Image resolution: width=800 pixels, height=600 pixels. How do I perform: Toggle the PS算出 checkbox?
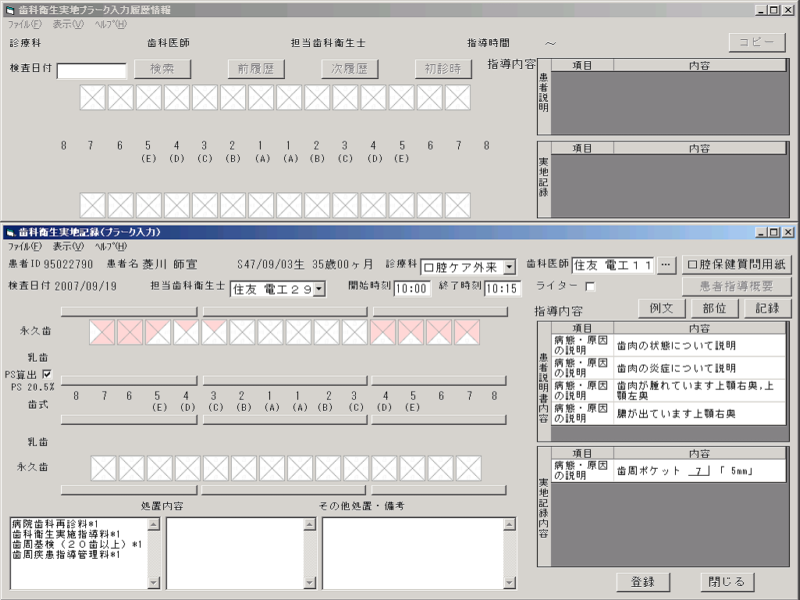coord(47,374)
